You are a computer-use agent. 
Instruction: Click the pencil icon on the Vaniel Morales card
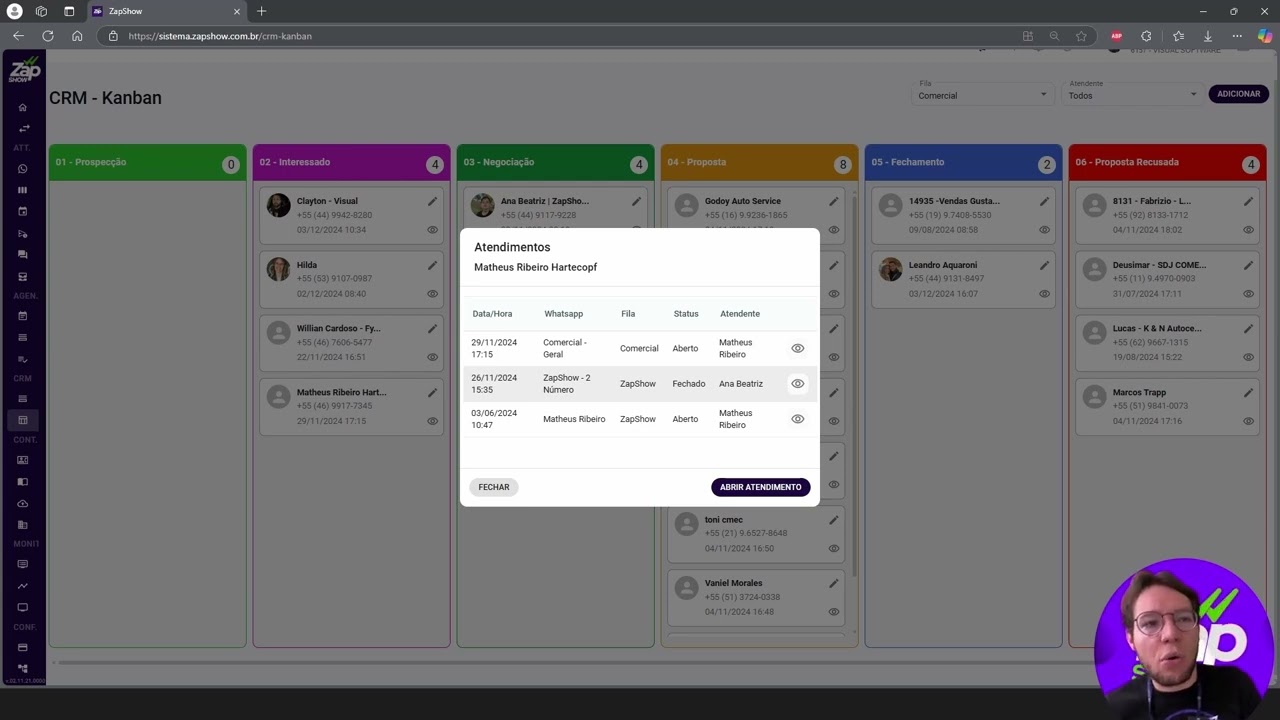tap(833, 583)
